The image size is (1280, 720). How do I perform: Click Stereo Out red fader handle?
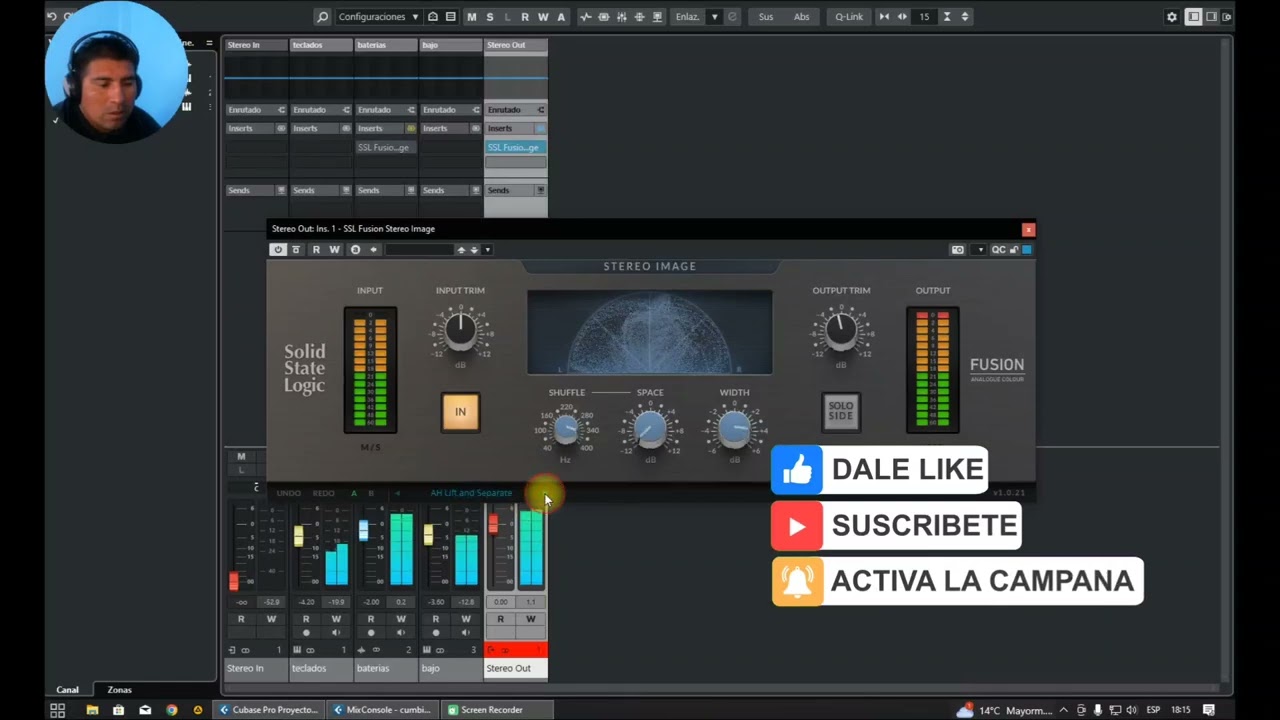[493, 523]
